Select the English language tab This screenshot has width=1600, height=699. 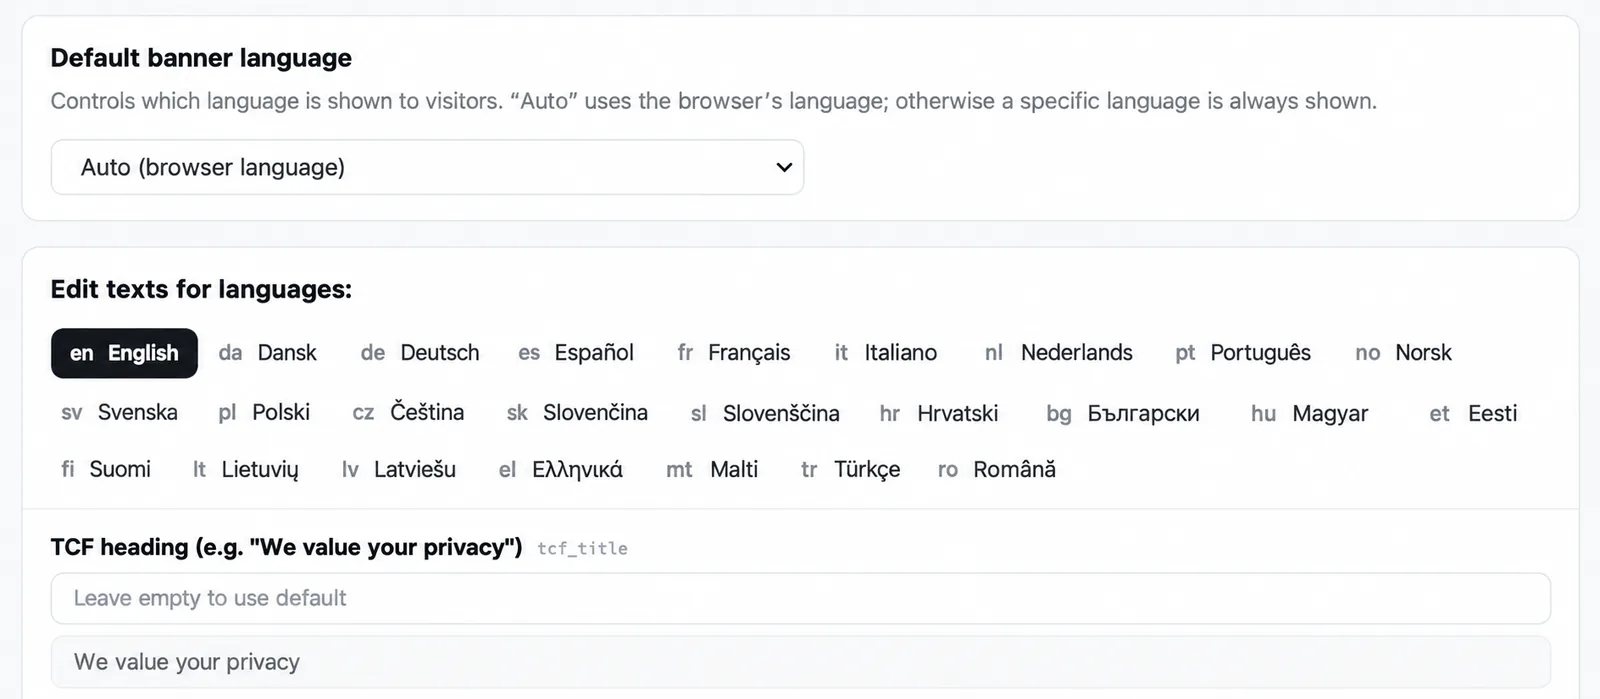click(x=124, y=353)
